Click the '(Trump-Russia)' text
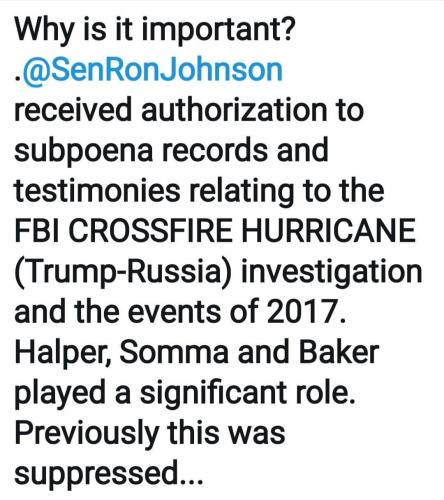Viewport: 444px width, 500px height. click(123, 273)
